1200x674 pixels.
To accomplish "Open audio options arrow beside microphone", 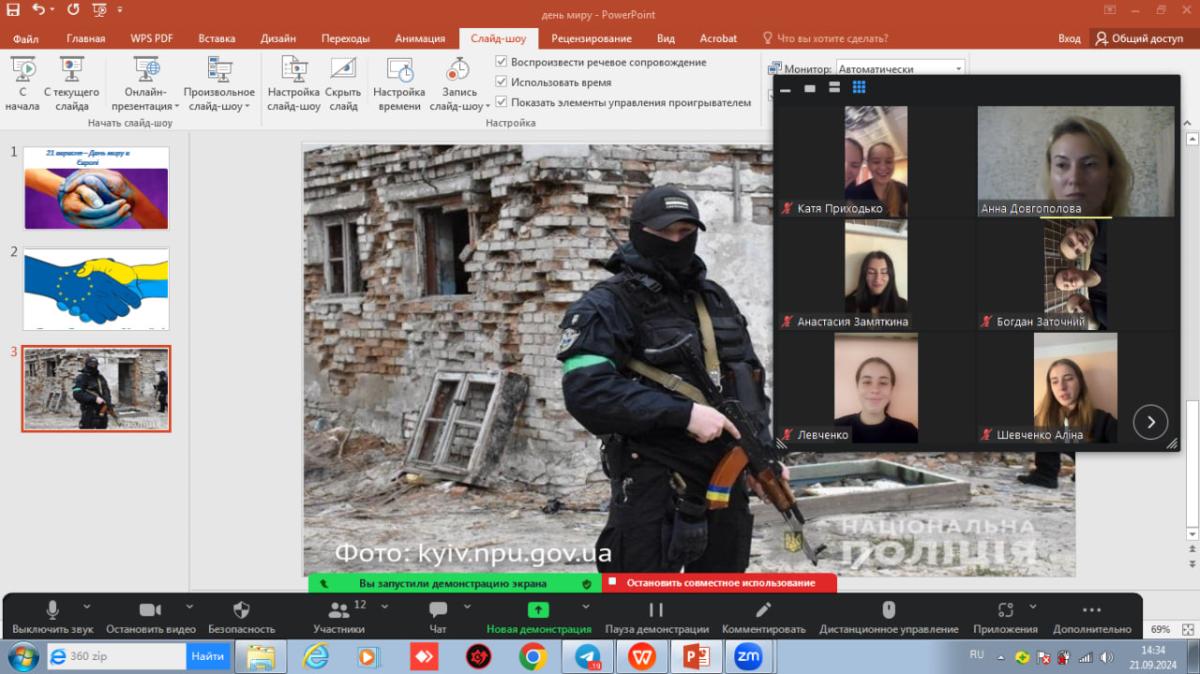I will (87, 607).
